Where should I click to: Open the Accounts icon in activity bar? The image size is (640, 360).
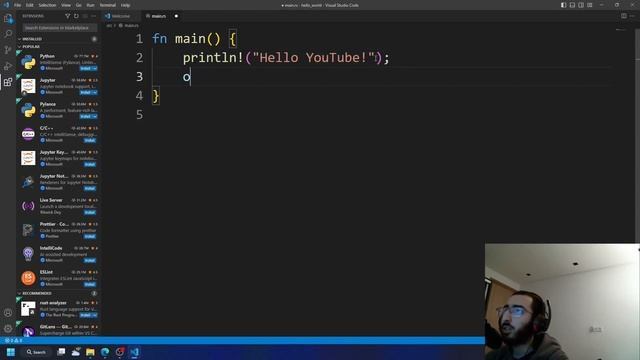point(8,313)
